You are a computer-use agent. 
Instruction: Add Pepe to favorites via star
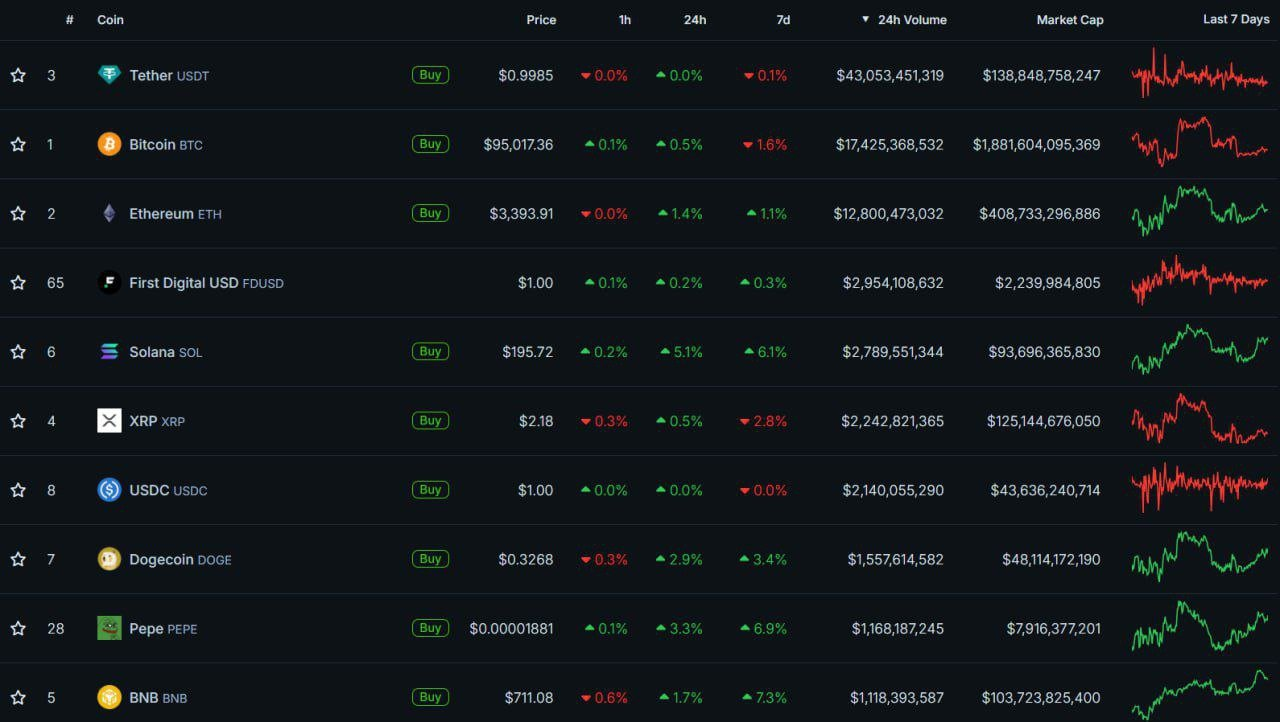point(18,628)
